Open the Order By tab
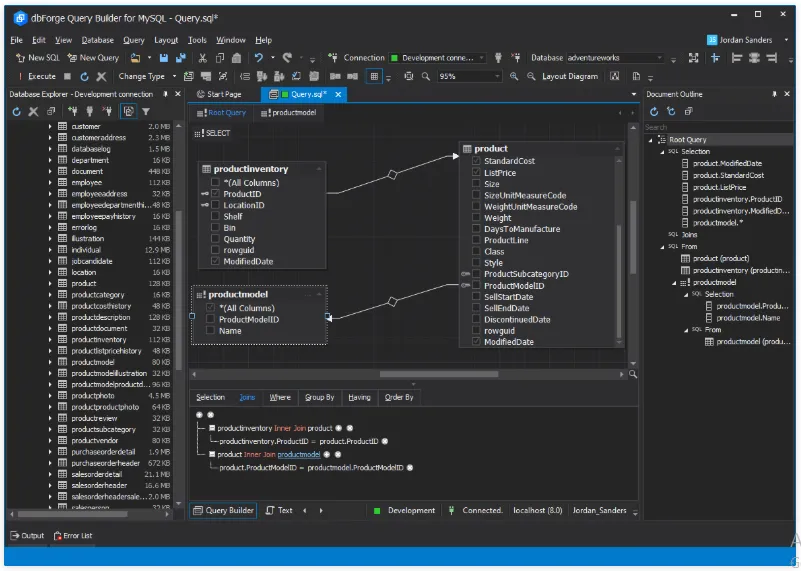 [x=399, y=397]
